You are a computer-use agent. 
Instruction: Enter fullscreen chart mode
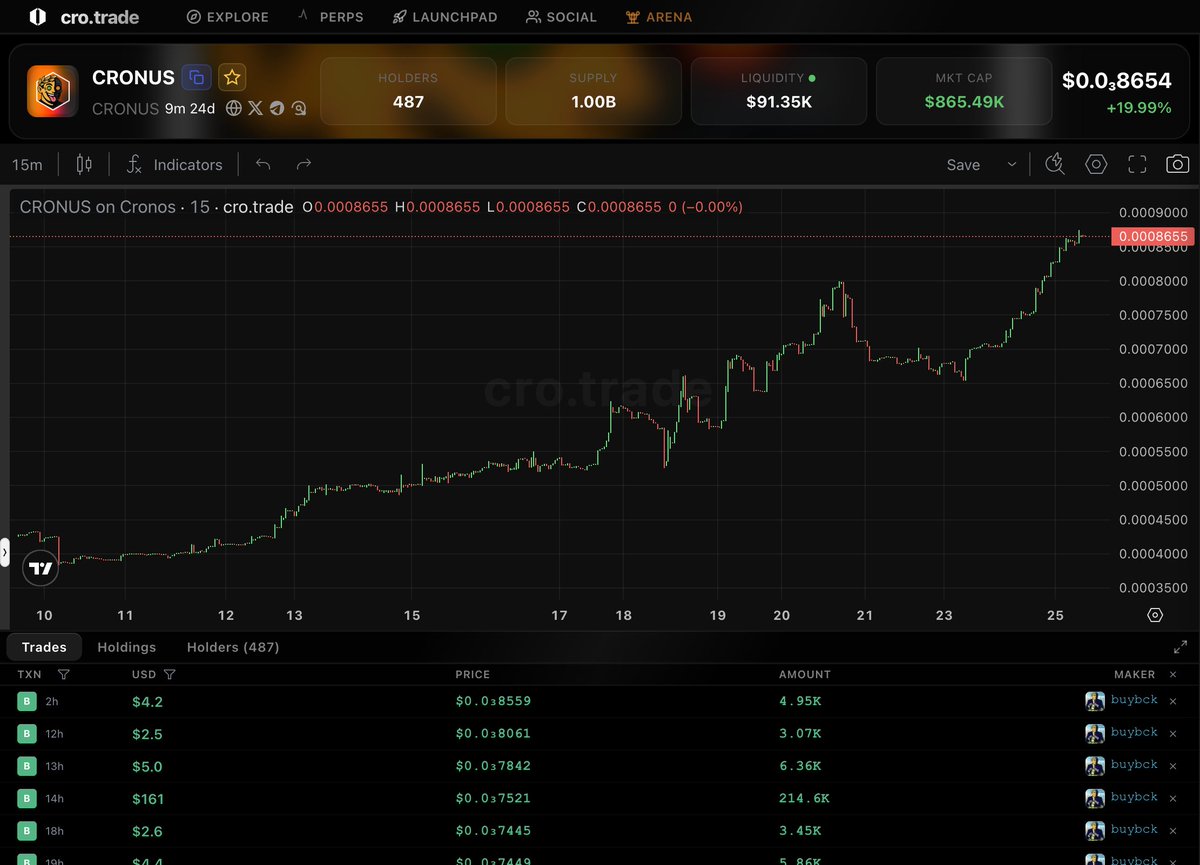pyautogui.click(x=1137, y=165)
